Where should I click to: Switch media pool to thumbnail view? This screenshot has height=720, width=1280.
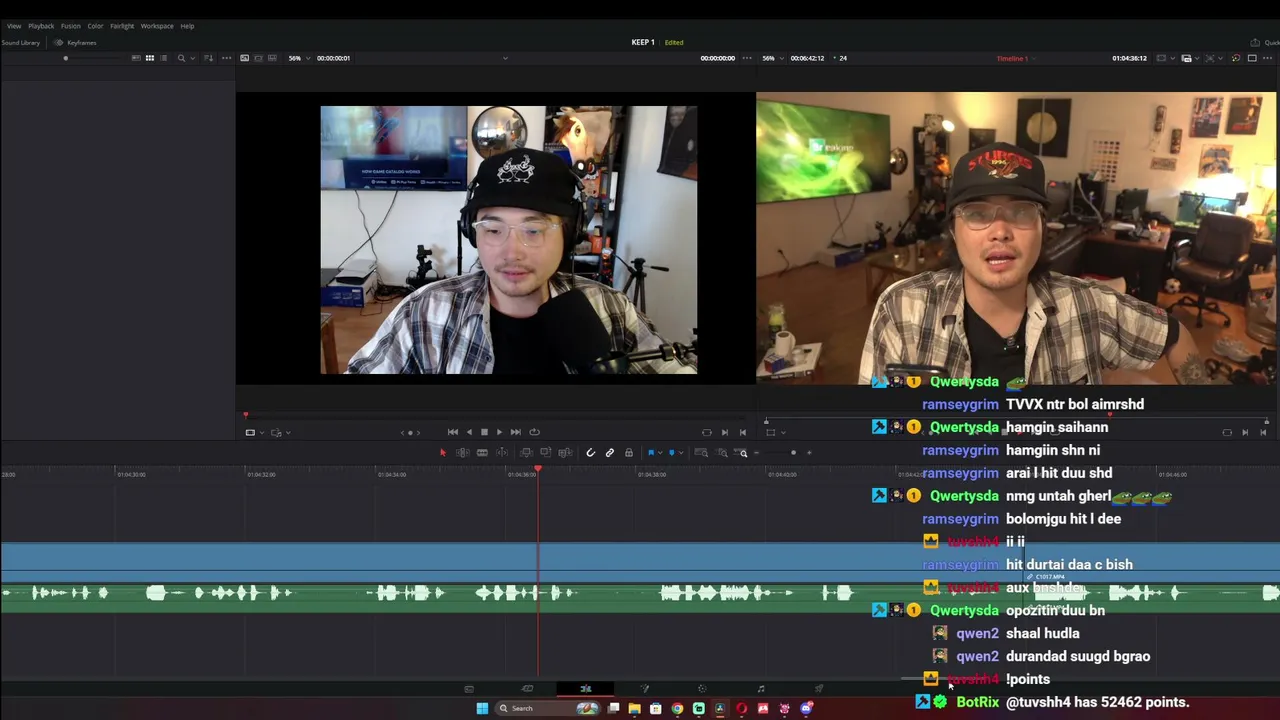click(150, 58)
